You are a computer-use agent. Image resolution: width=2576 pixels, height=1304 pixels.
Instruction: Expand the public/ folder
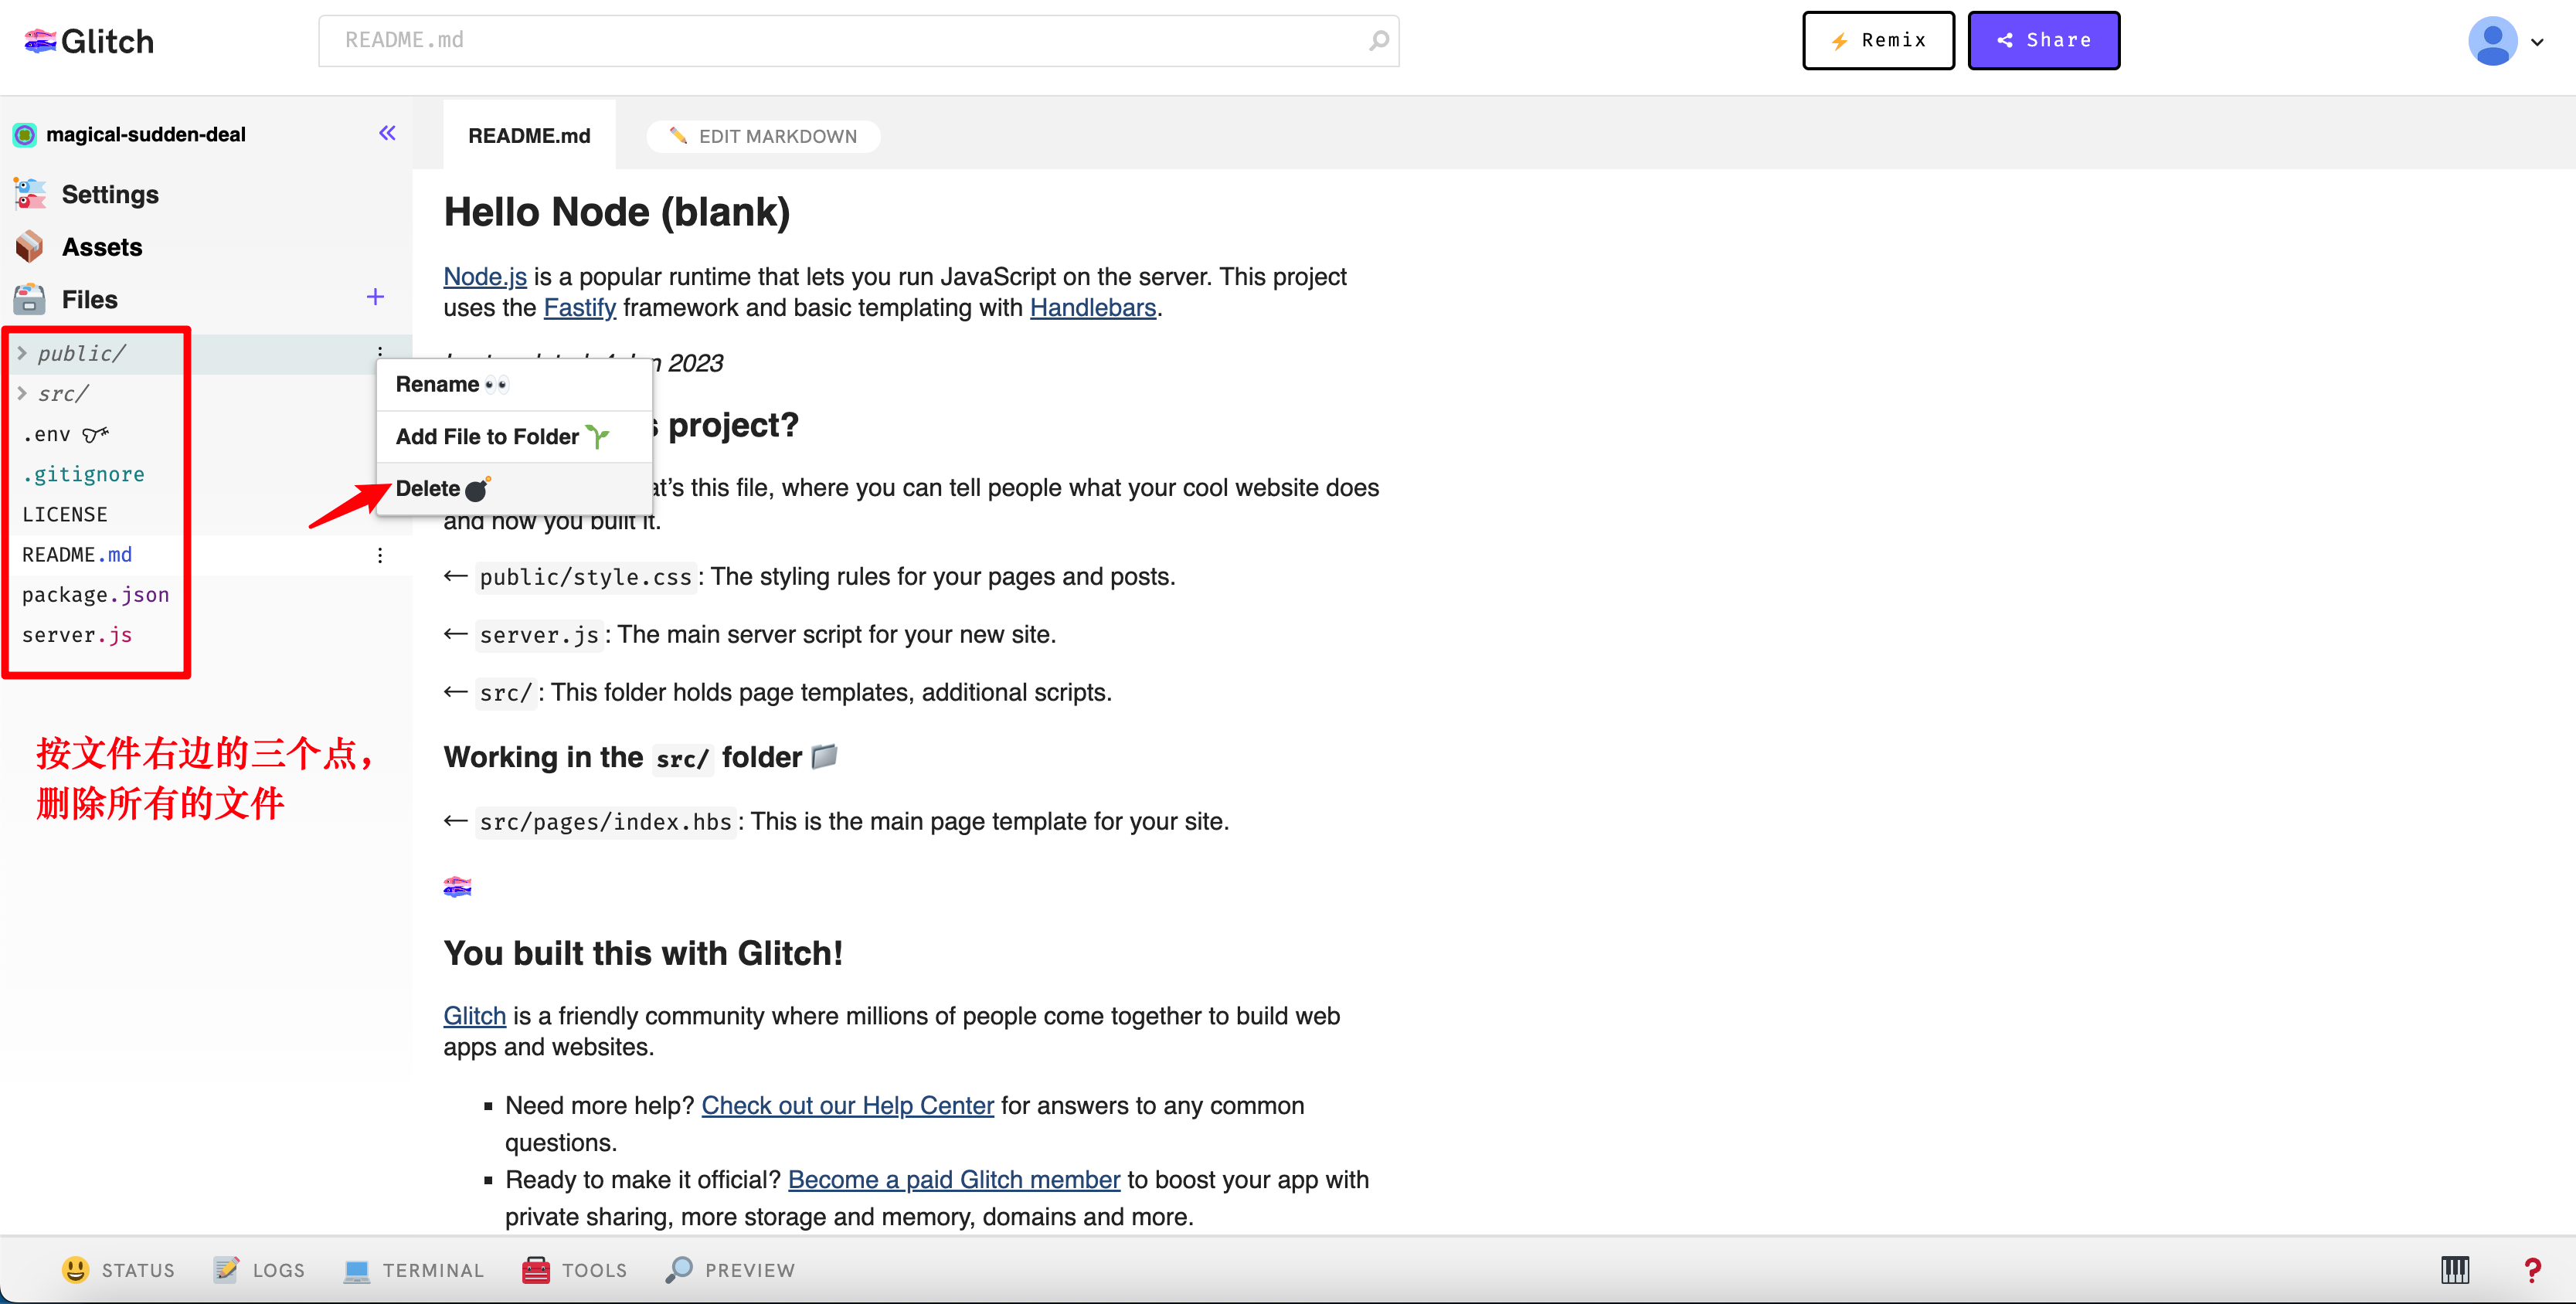[22, 353]
